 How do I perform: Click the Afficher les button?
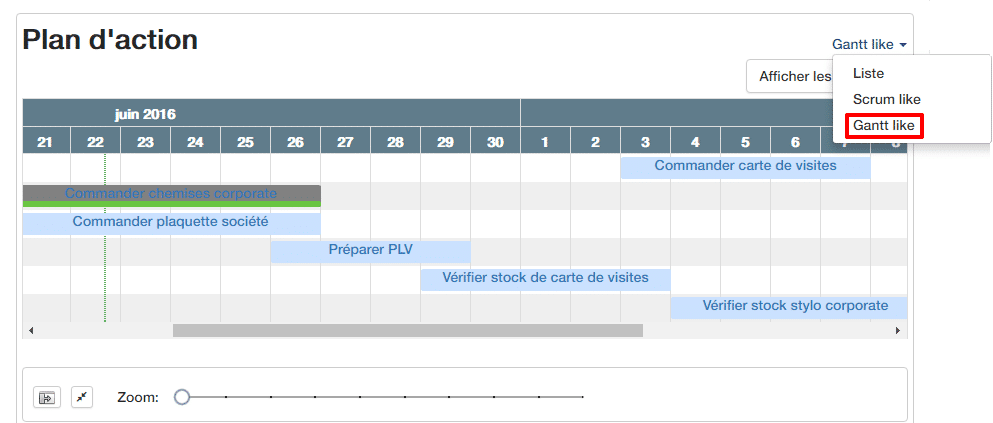click(790, 76)
